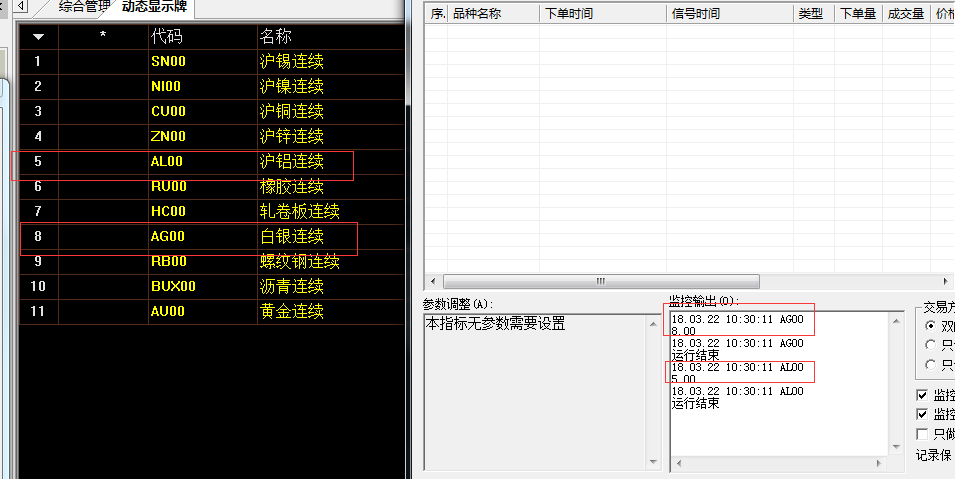
Task: Click 监控输出 vertical scroll-down arrow
Action: point(896,448)
